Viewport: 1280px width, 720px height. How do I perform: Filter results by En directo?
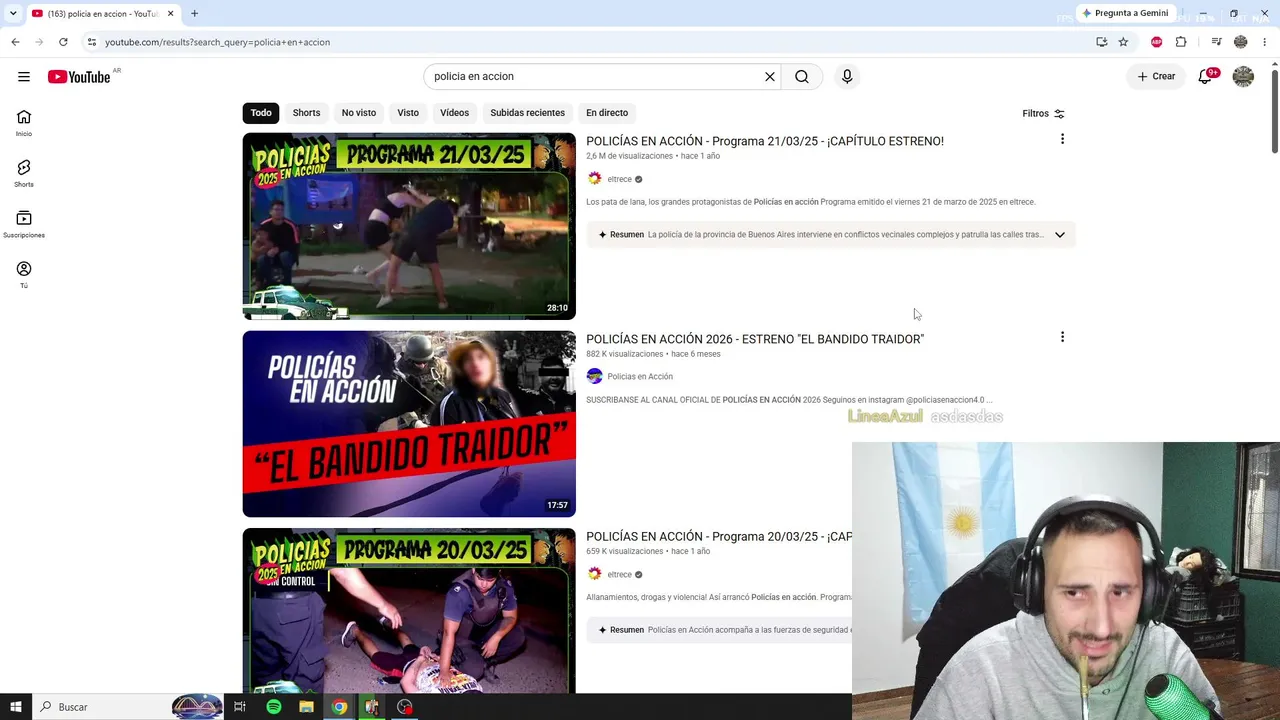pyautogui.click(x=607, y=113)
